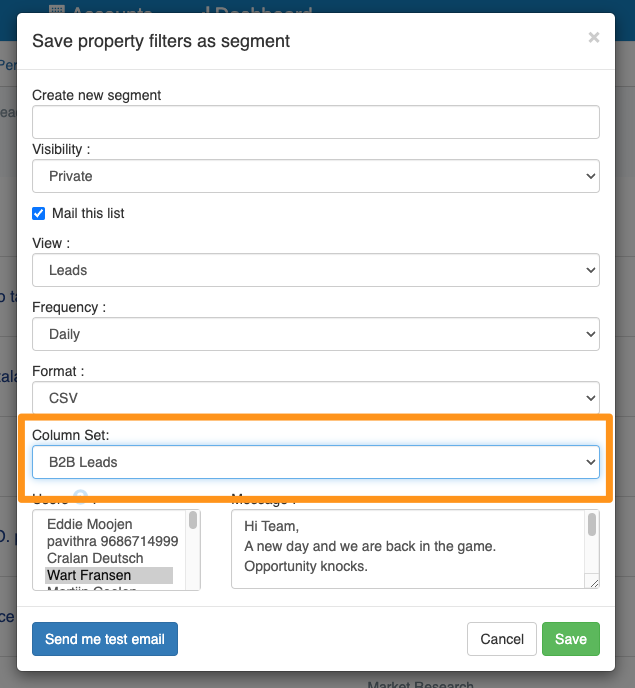Click the Format dropdown chevron arrow

point(591,398)
